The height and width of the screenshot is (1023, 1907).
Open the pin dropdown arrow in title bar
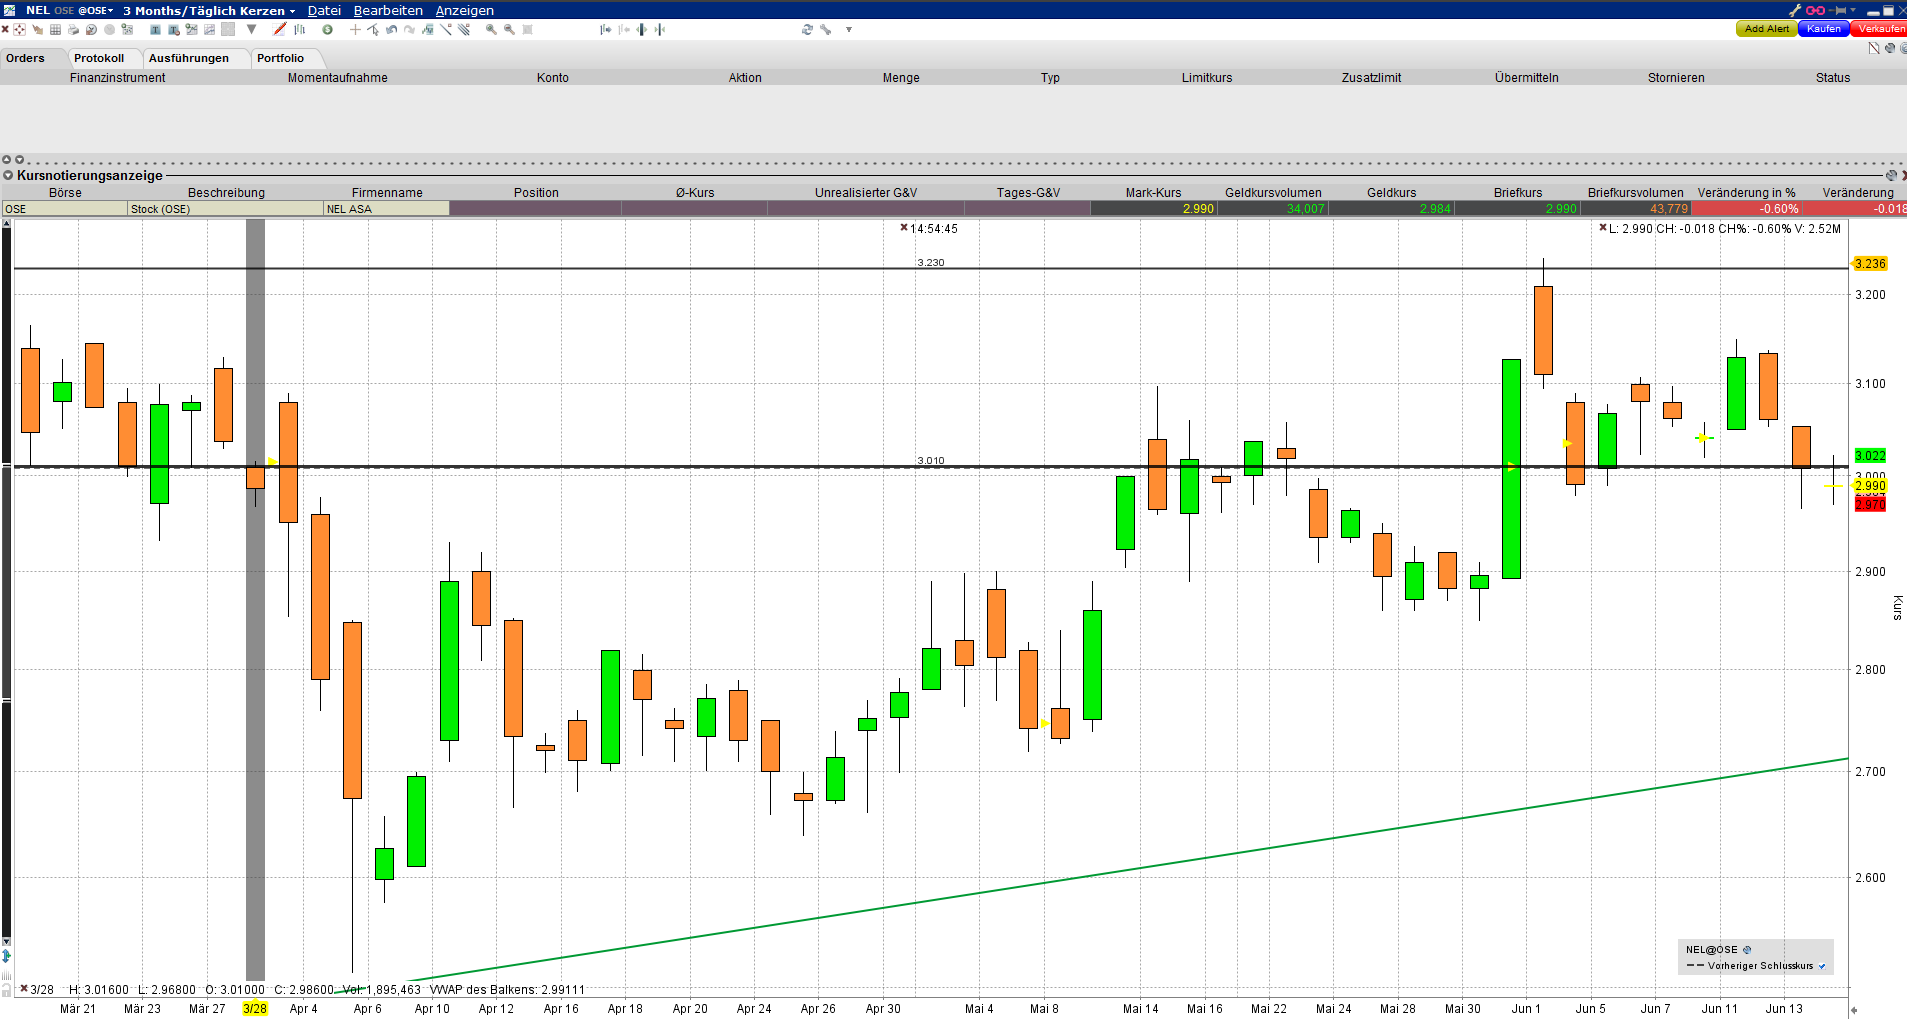coord(1853,10)
